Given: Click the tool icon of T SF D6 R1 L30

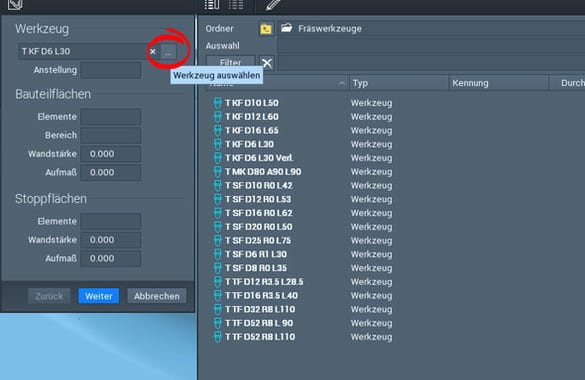Looking at the screenshot, I should point(218,254).
